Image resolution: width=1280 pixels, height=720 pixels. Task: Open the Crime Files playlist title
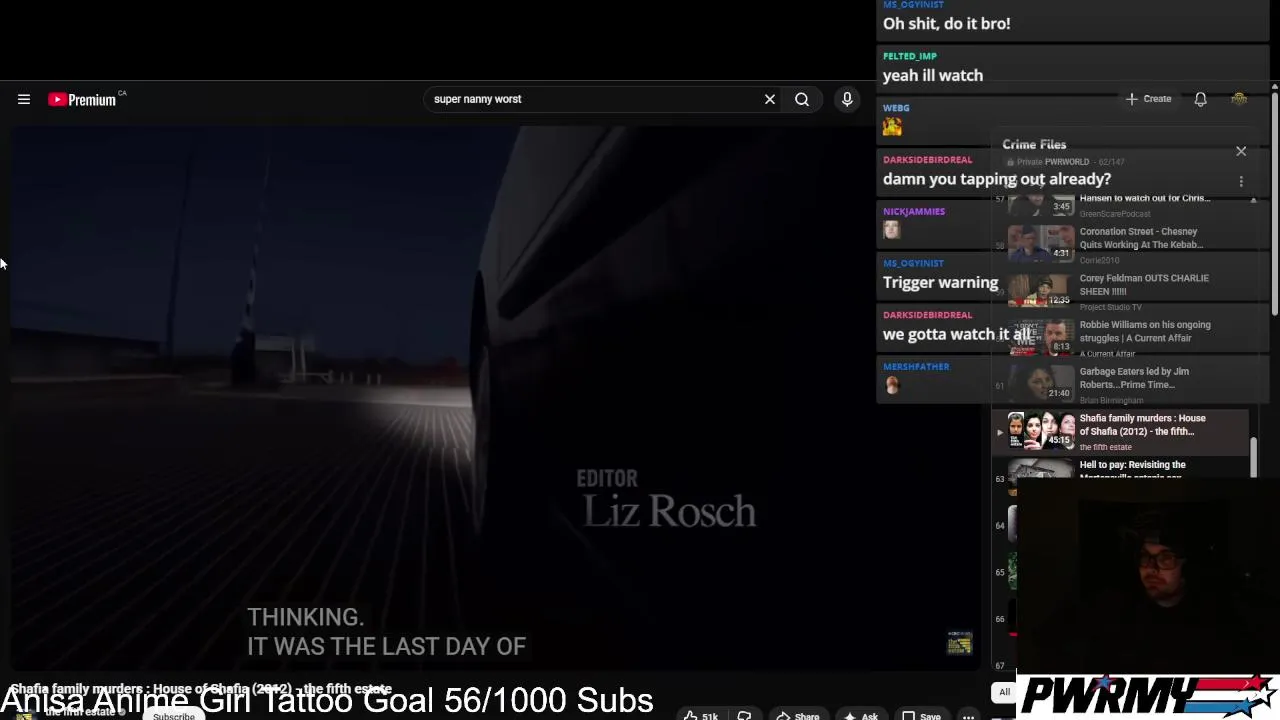tap(1034, 145)
